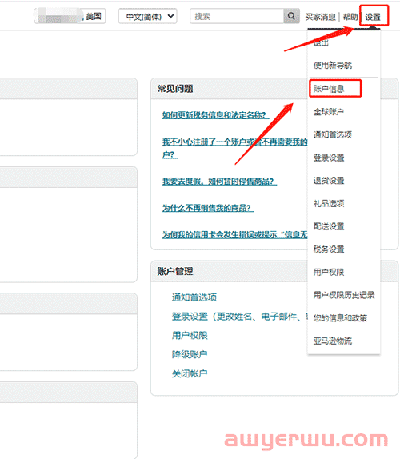Open FAQ link 为什么不再销售我的商品?
The height and width of the screenshot is (459, 400).
(208, 208)
